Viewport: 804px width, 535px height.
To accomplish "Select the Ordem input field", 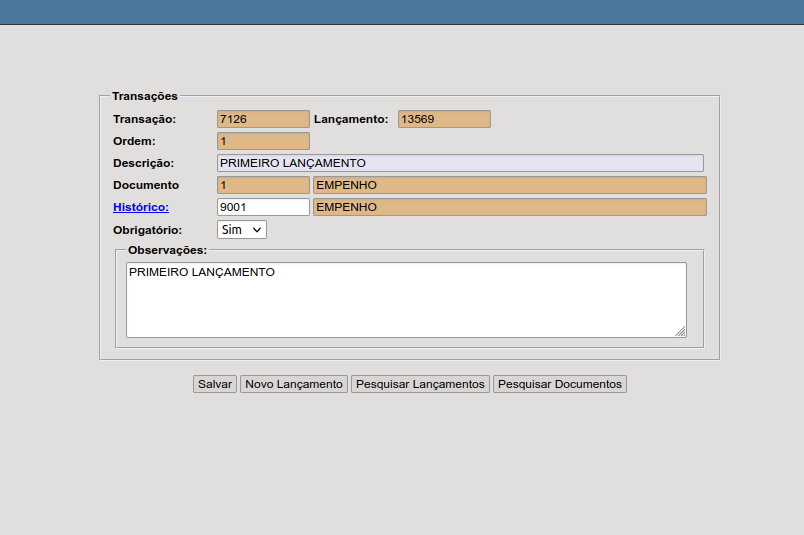I will 263,141.
